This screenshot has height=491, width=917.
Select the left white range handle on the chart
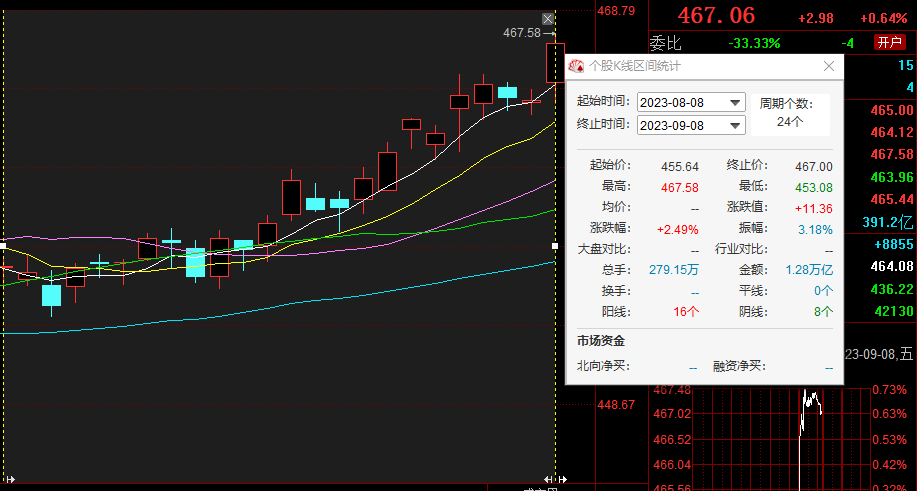click(x=3, y=246)
